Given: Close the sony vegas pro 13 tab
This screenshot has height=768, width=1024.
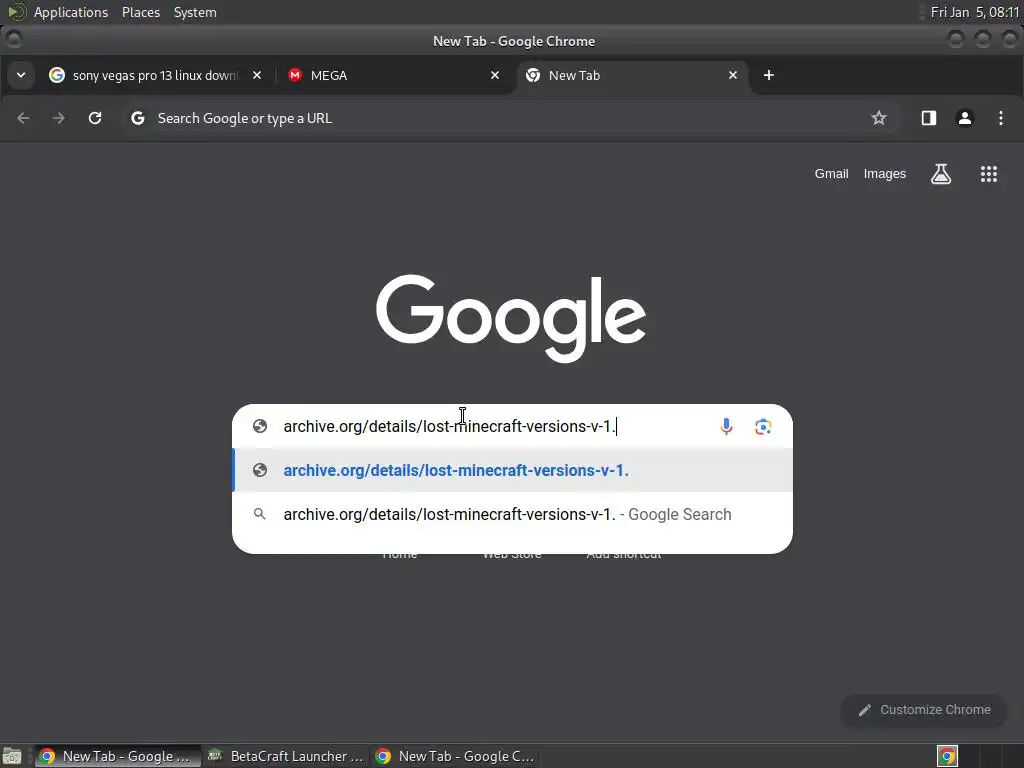Looking at the screenshot, I should [257, 75].
